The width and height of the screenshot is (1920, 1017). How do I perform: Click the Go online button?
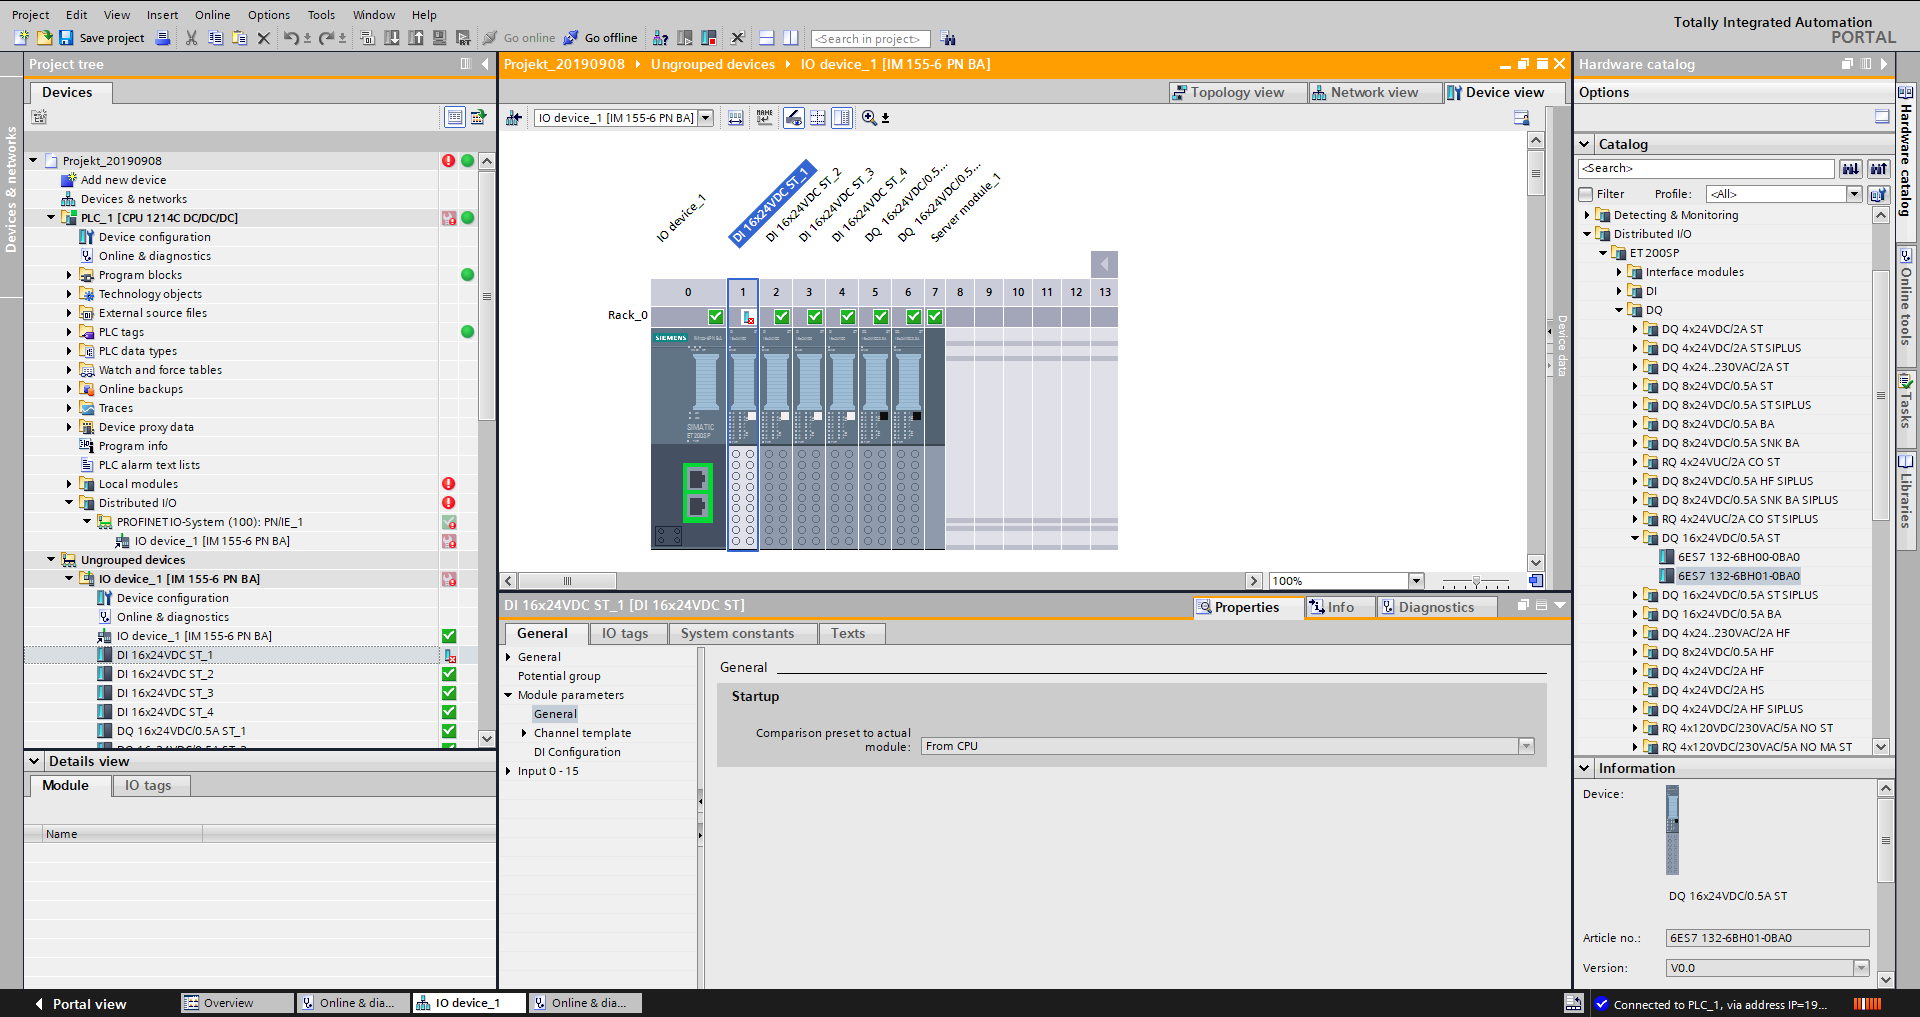click(519, 38)
